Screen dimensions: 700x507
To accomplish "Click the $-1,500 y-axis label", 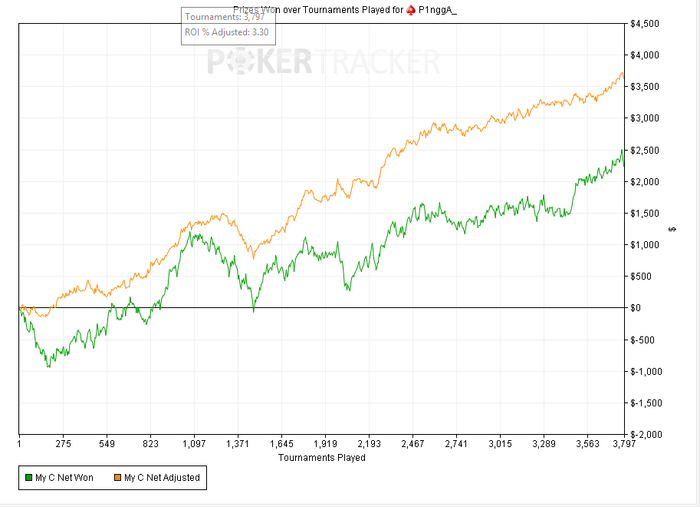I will tap(646, 403).
